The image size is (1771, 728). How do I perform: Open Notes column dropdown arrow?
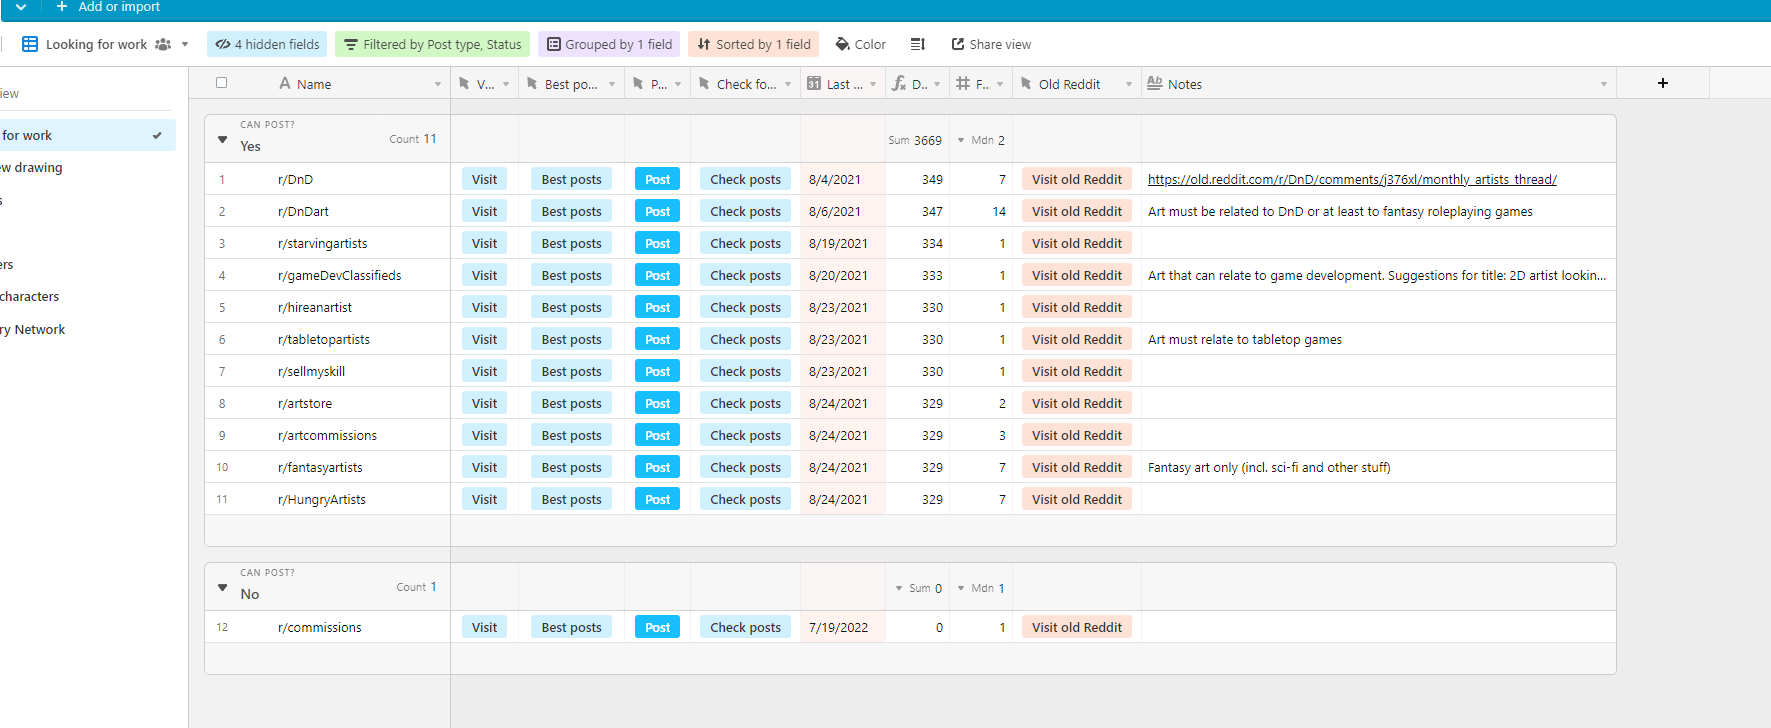pyautogui.click(x=1604, y=84)
